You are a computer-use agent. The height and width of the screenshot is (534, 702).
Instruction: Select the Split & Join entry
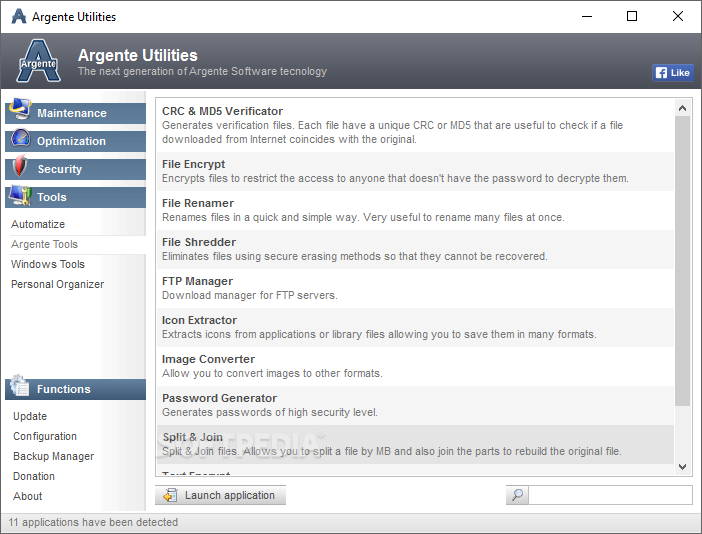(x=415, y=444)
